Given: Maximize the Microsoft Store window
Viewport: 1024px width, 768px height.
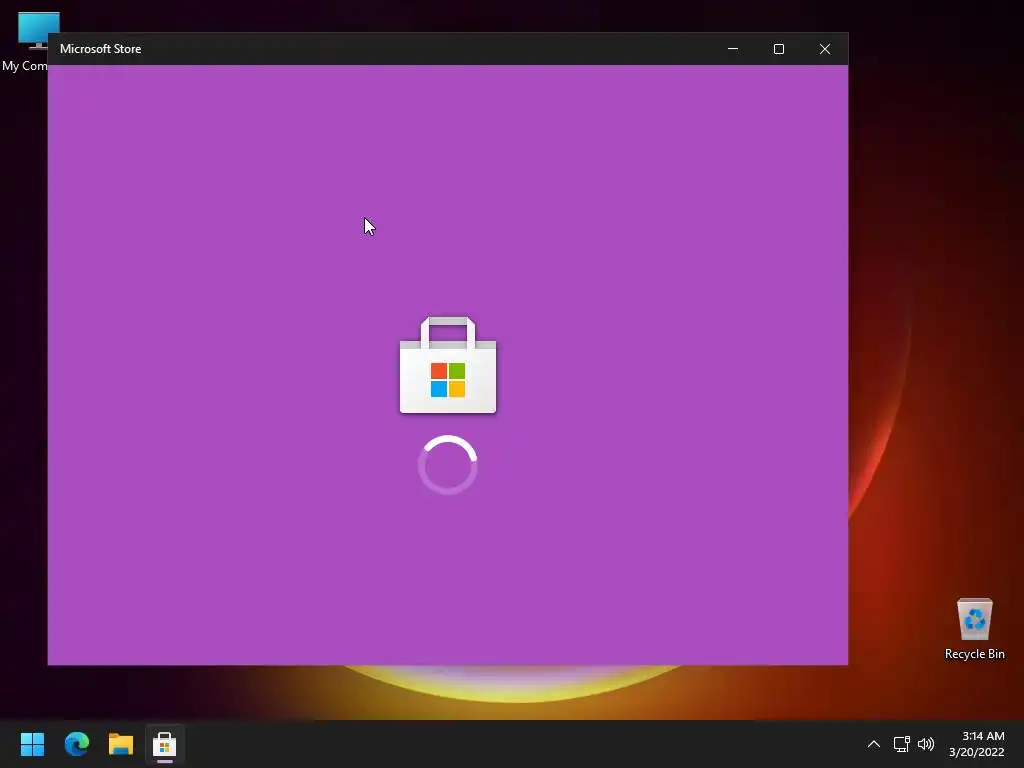Looking at the screenshot, I should pos(778,49).
